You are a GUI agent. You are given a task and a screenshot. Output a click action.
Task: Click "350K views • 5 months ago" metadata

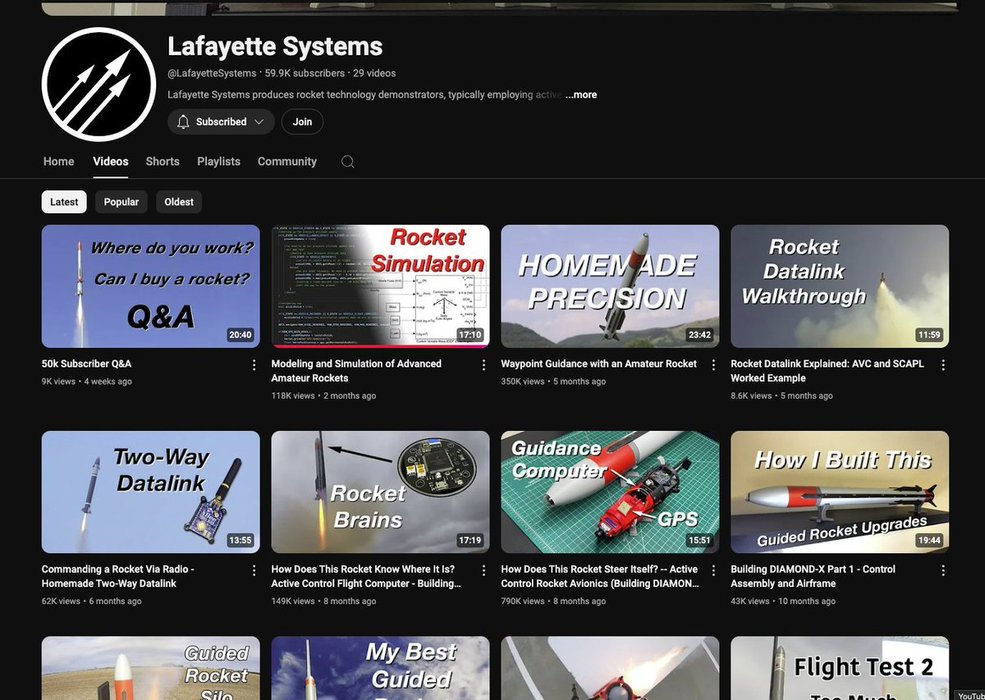pos(553,381)
